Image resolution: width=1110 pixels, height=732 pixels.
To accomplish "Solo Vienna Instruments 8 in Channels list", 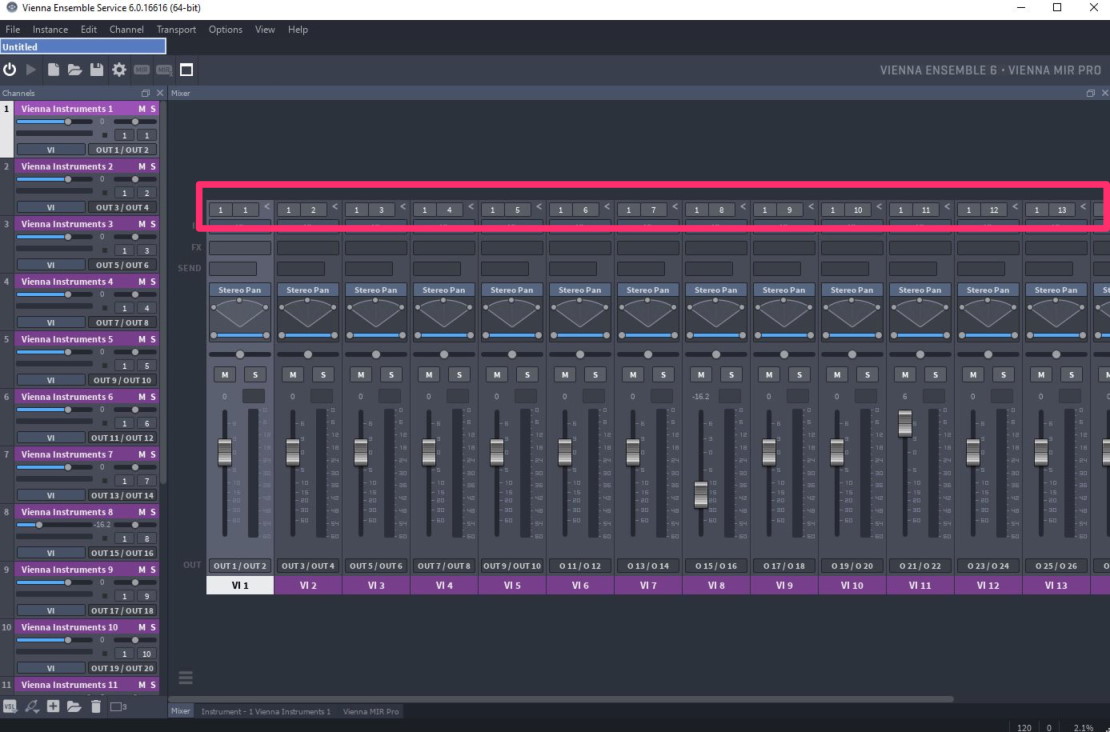I will 153,512.
